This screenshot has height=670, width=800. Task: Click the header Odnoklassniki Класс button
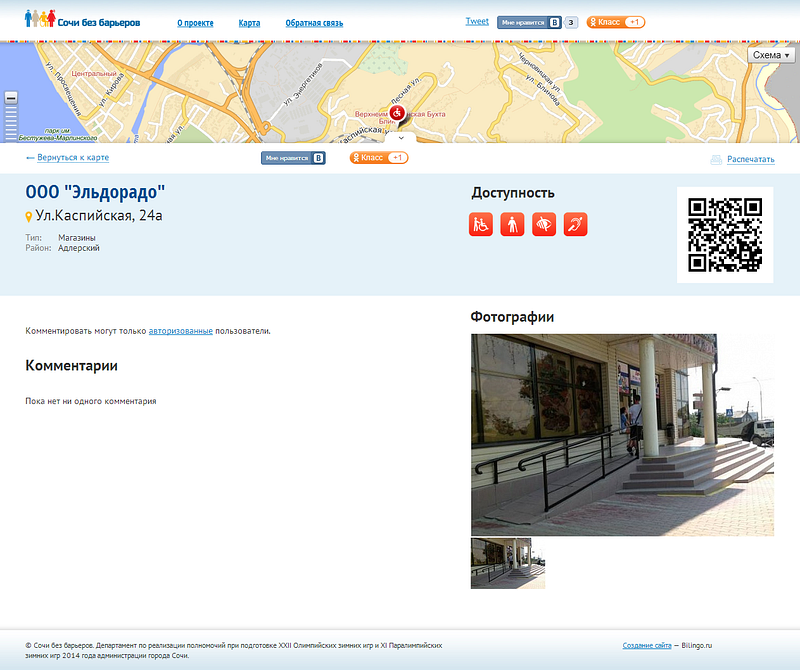pyautogui.click(x=615, y=22)
